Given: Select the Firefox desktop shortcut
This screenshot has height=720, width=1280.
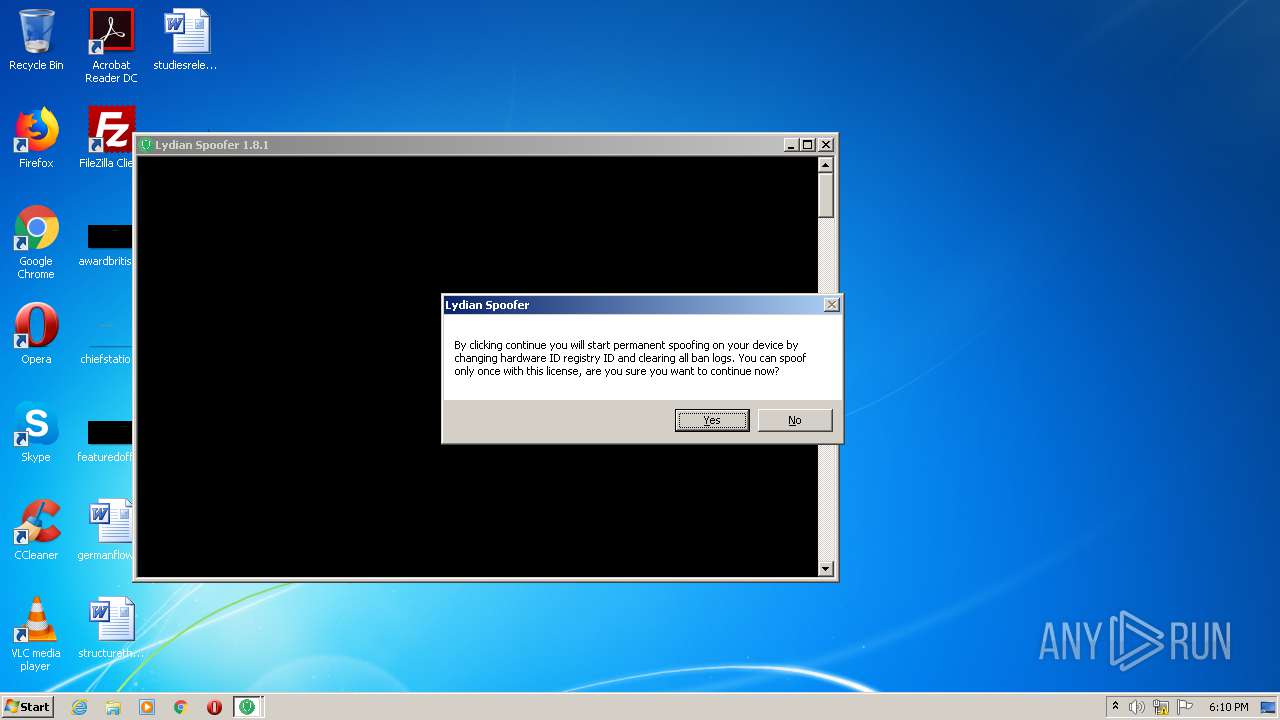Looking at the screenshot, I should tap(36, 138).
